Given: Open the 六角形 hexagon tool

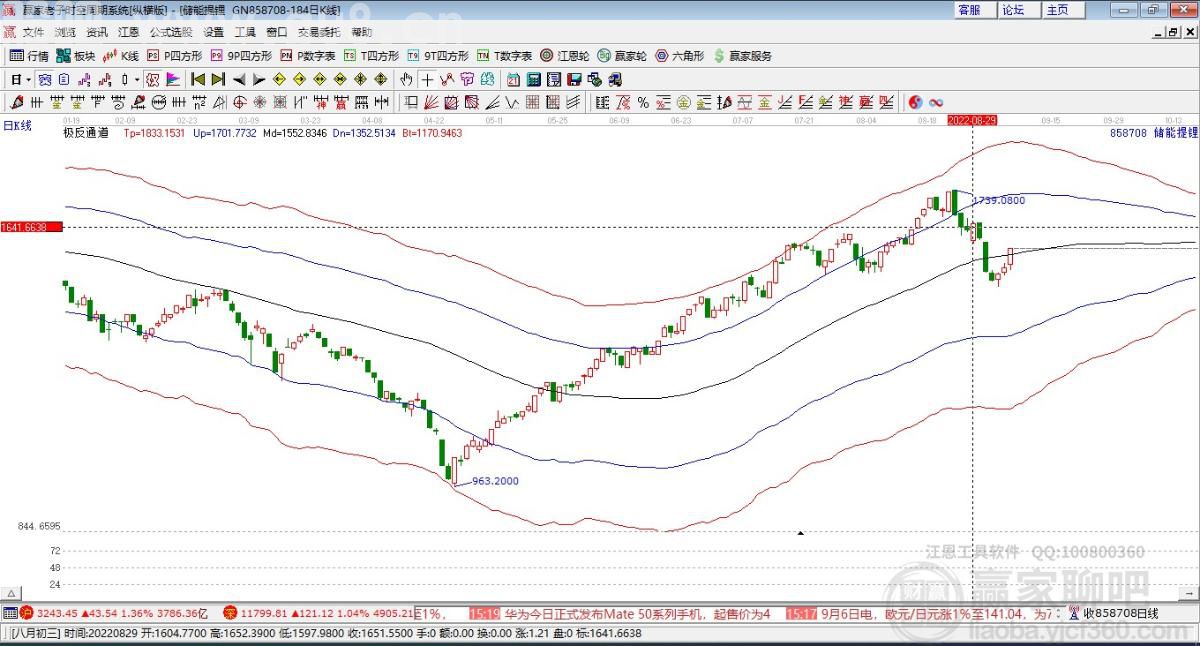Looking at the screenshot, I should [680, 56].
